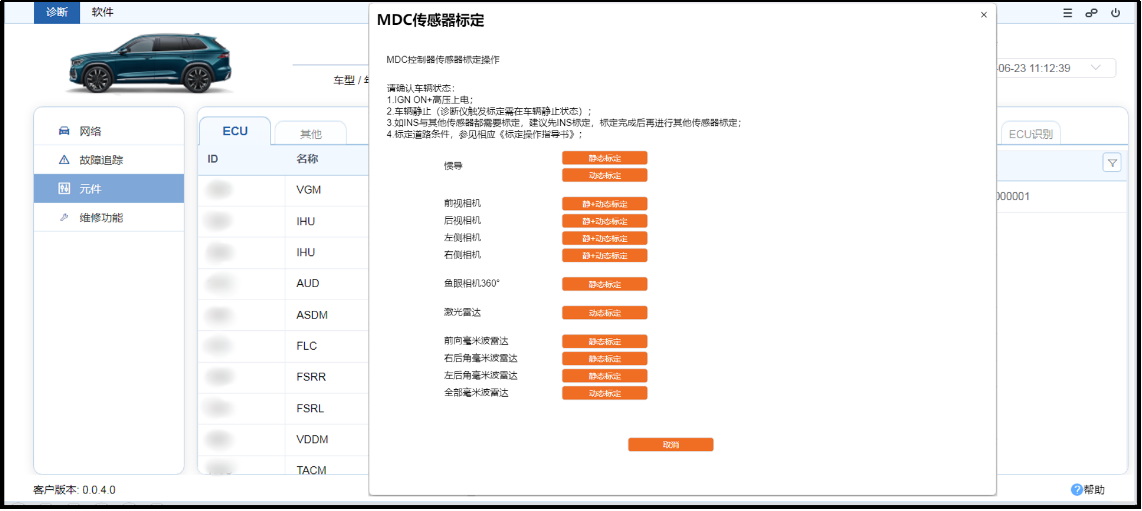Click the component icon beside 元件
The height and width of the screenshot is (511, 1142).
pos(63,189)
